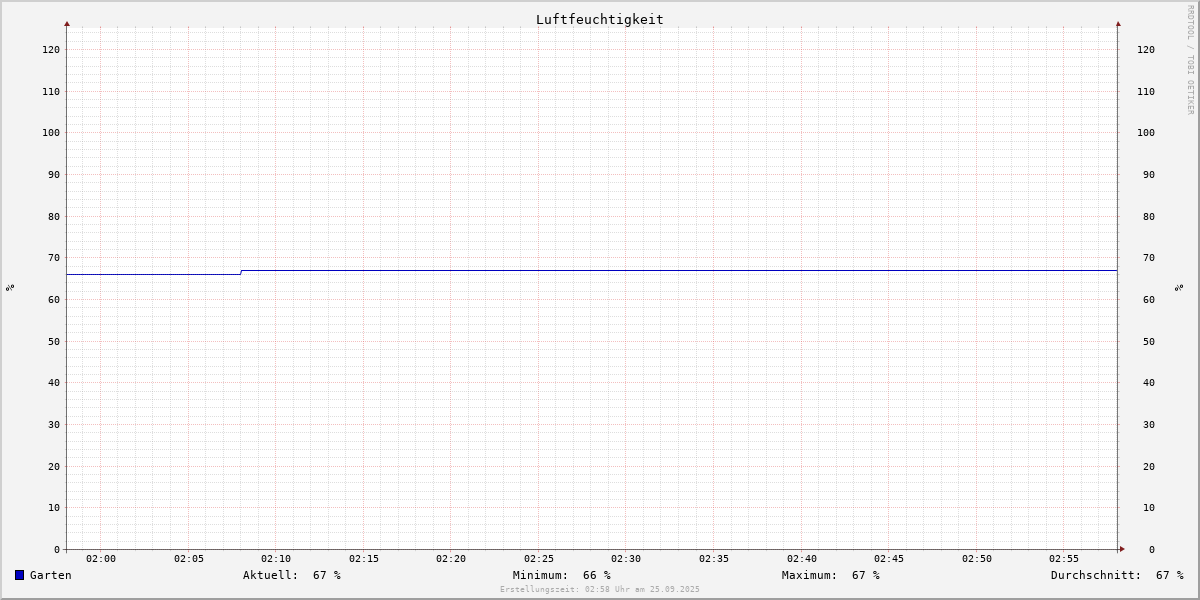Click the Minimum: 66 % value

pos(562,575)
